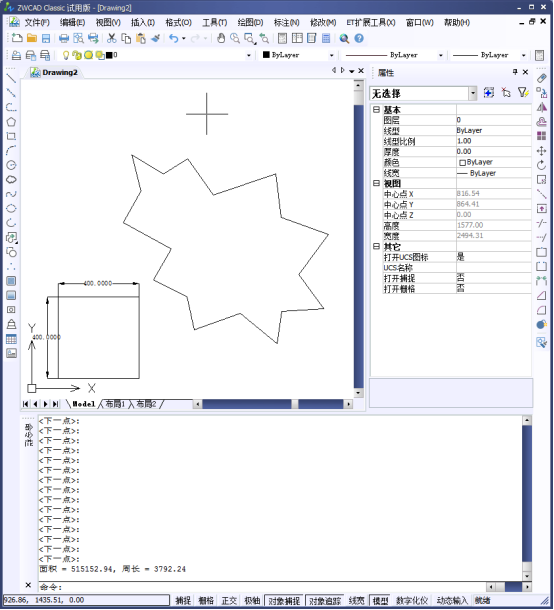Image resolution: width=554 pixels, height=610 pixels.
Task: Toggle 正交 ortho mode
Action: coord(229,600)
